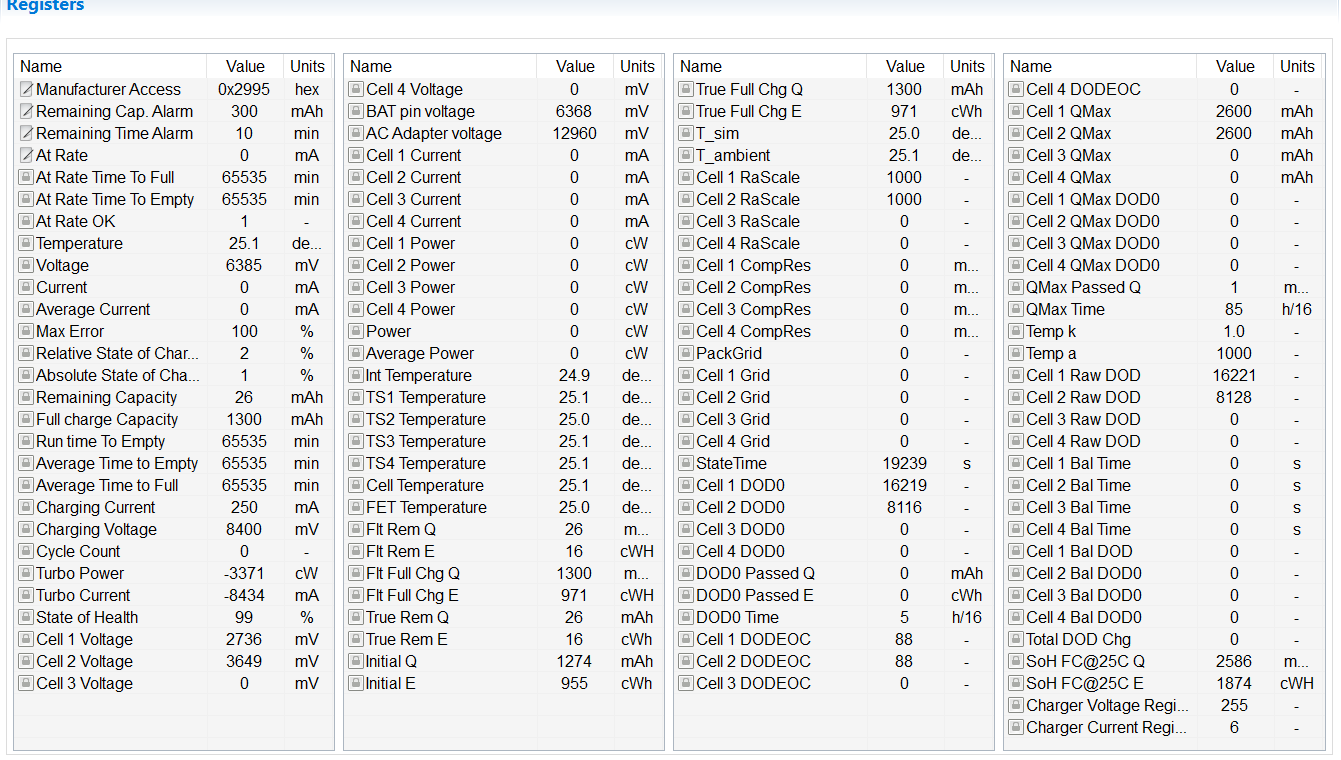
Task: Click the lock icon beside At Rate Time To Full
Action: pos(26,178)
